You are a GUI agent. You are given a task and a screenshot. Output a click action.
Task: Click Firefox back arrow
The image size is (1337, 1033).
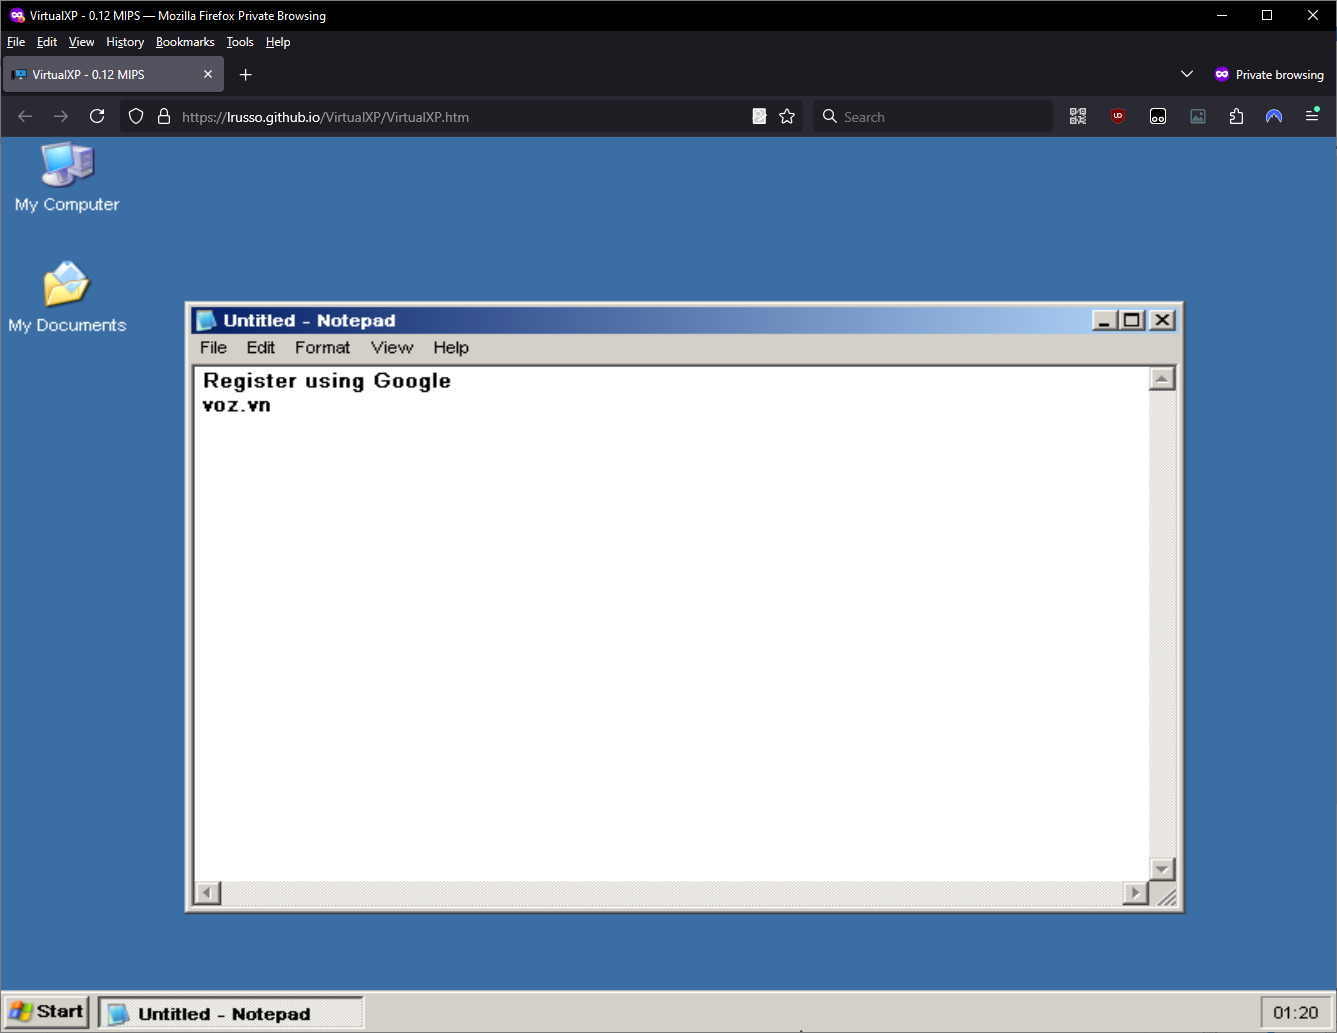click(x=25, y=117)
